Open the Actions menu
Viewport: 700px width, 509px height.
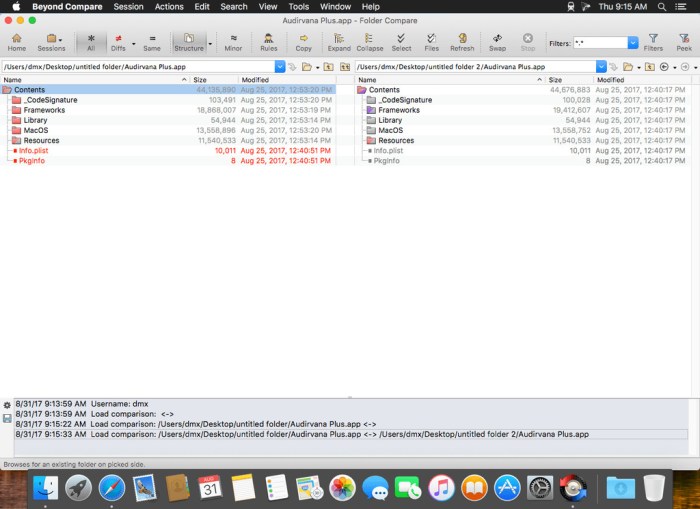pos(169,7)
